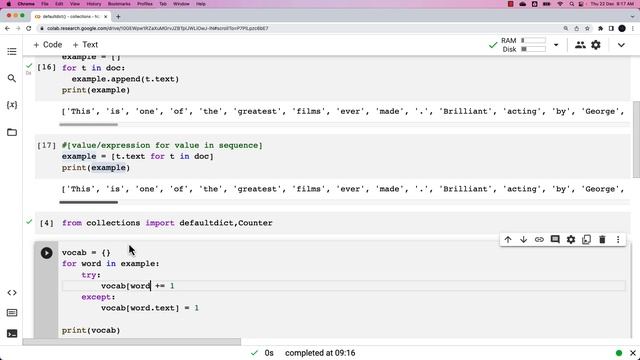Click the browser forward arrow

[18, 28]
